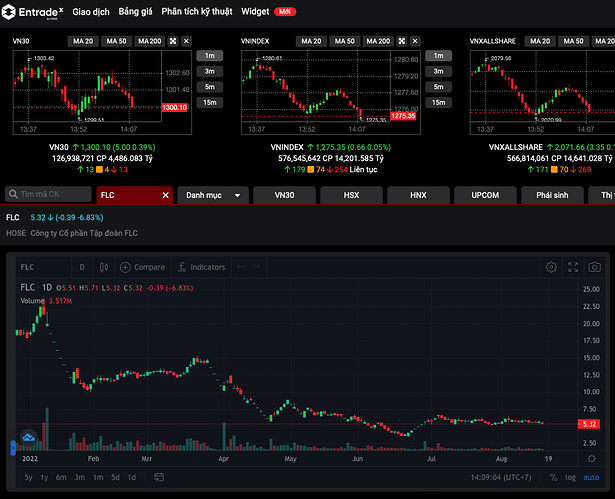The image size is (615, 499).
Task: Toggle MA 200 on VNINDEX chart
Action: tap(378, 40)
